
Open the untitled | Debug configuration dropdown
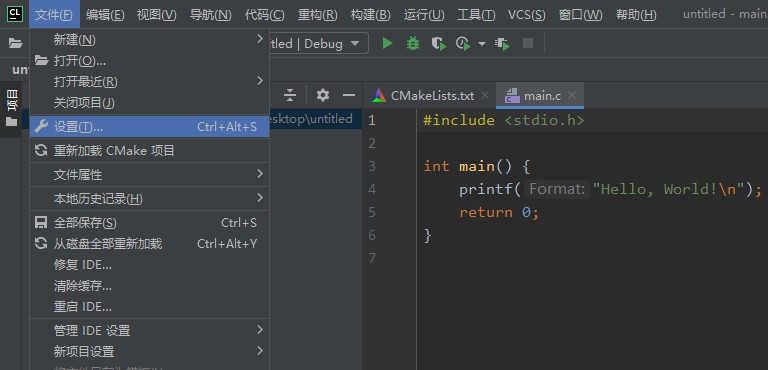click(318, 44)
